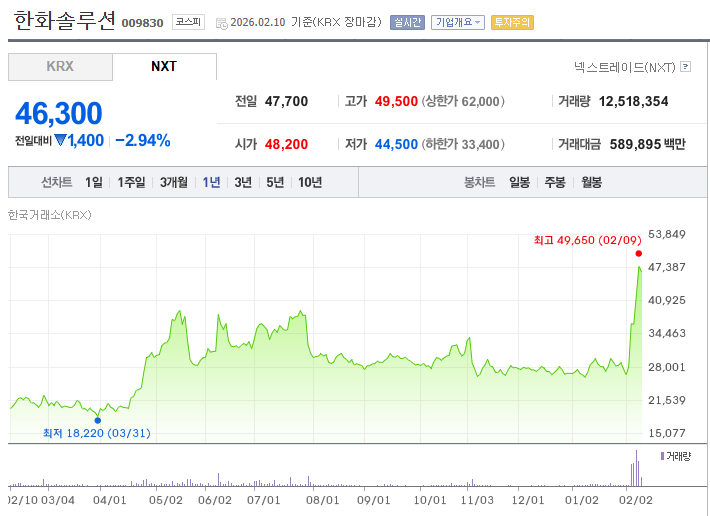
Task: Click the 거래대금 value 589,895 백만
Action: pyautogui.click(x=648, y=144)
